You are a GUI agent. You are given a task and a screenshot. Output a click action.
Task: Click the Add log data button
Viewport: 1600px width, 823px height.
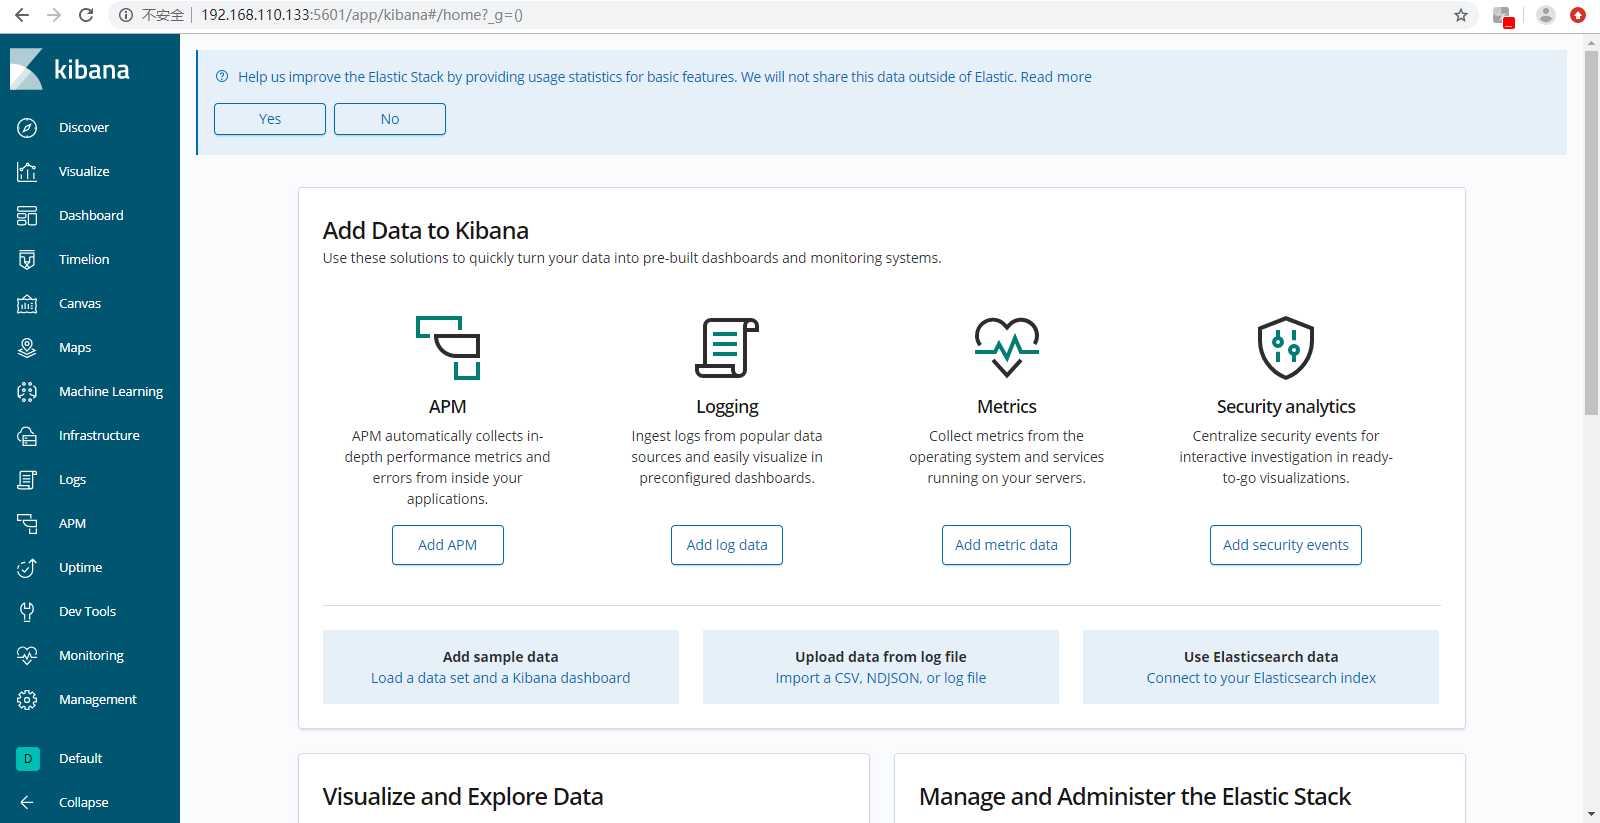pos(727,545)
